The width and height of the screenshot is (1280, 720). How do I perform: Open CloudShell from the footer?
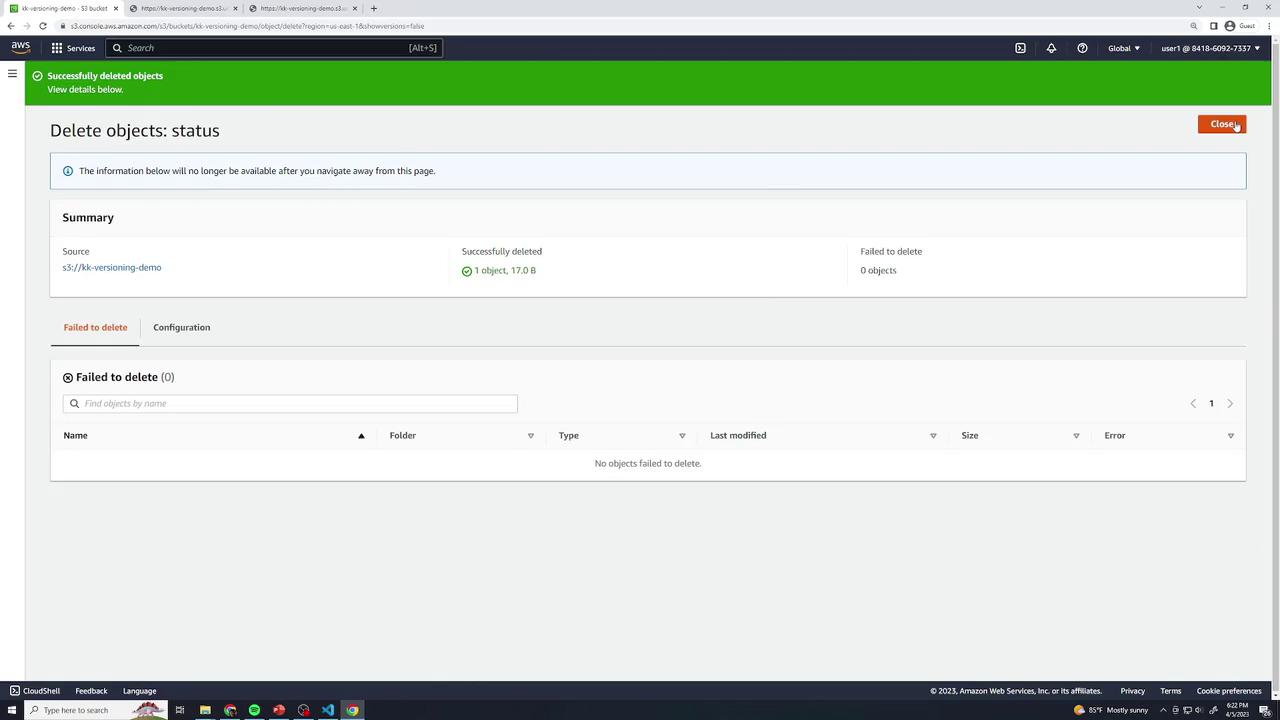(35, 691)
